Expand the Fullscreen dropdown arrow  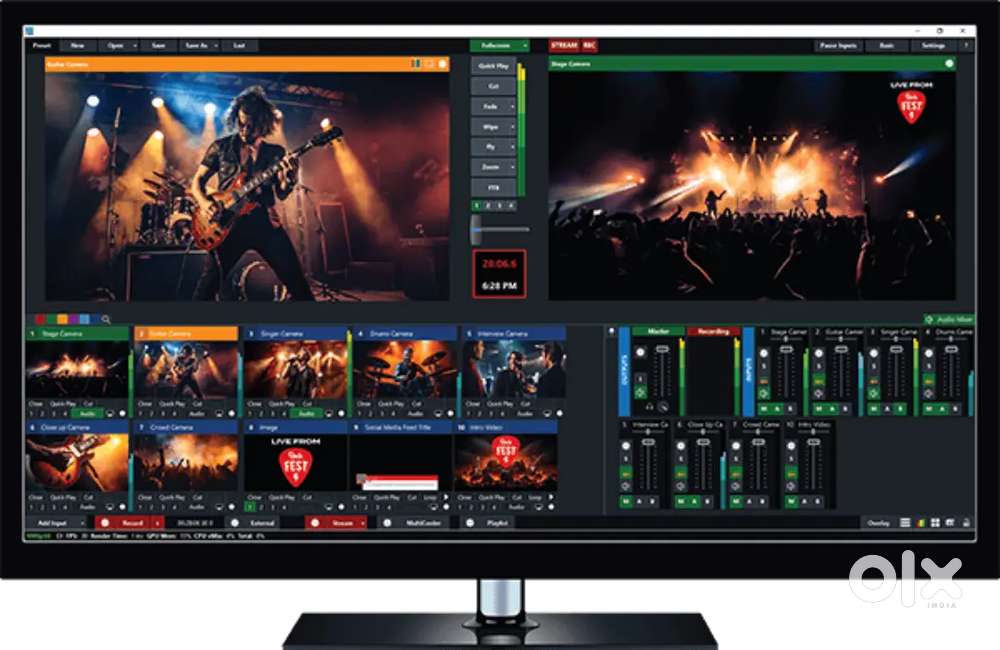[x=523, y=46]
